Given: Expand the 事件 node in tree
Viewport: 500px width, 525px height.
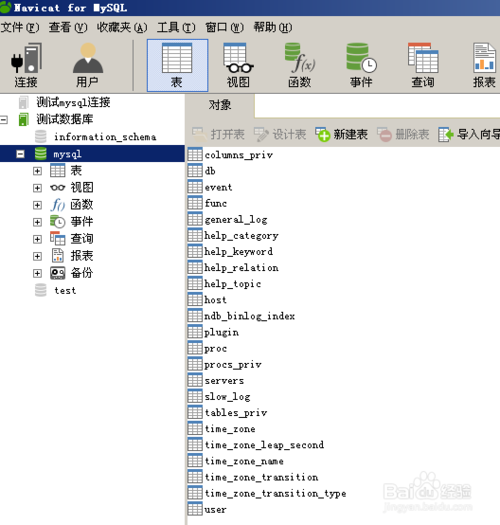Looking at the screenshot, I should (37, 222).
